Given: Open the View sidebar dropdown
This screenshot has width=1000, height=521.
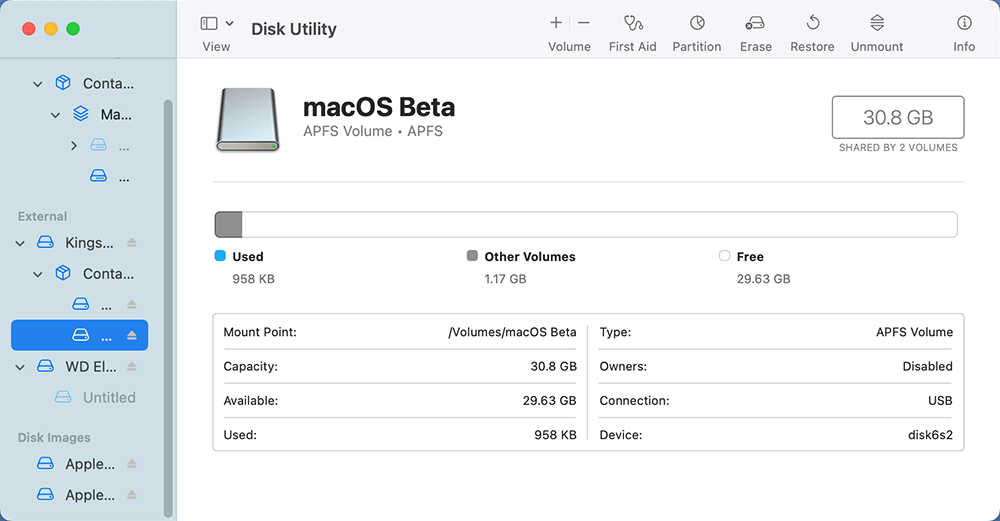Looking at the screenshot, I should pyautogui.click(x=217, y=23).
